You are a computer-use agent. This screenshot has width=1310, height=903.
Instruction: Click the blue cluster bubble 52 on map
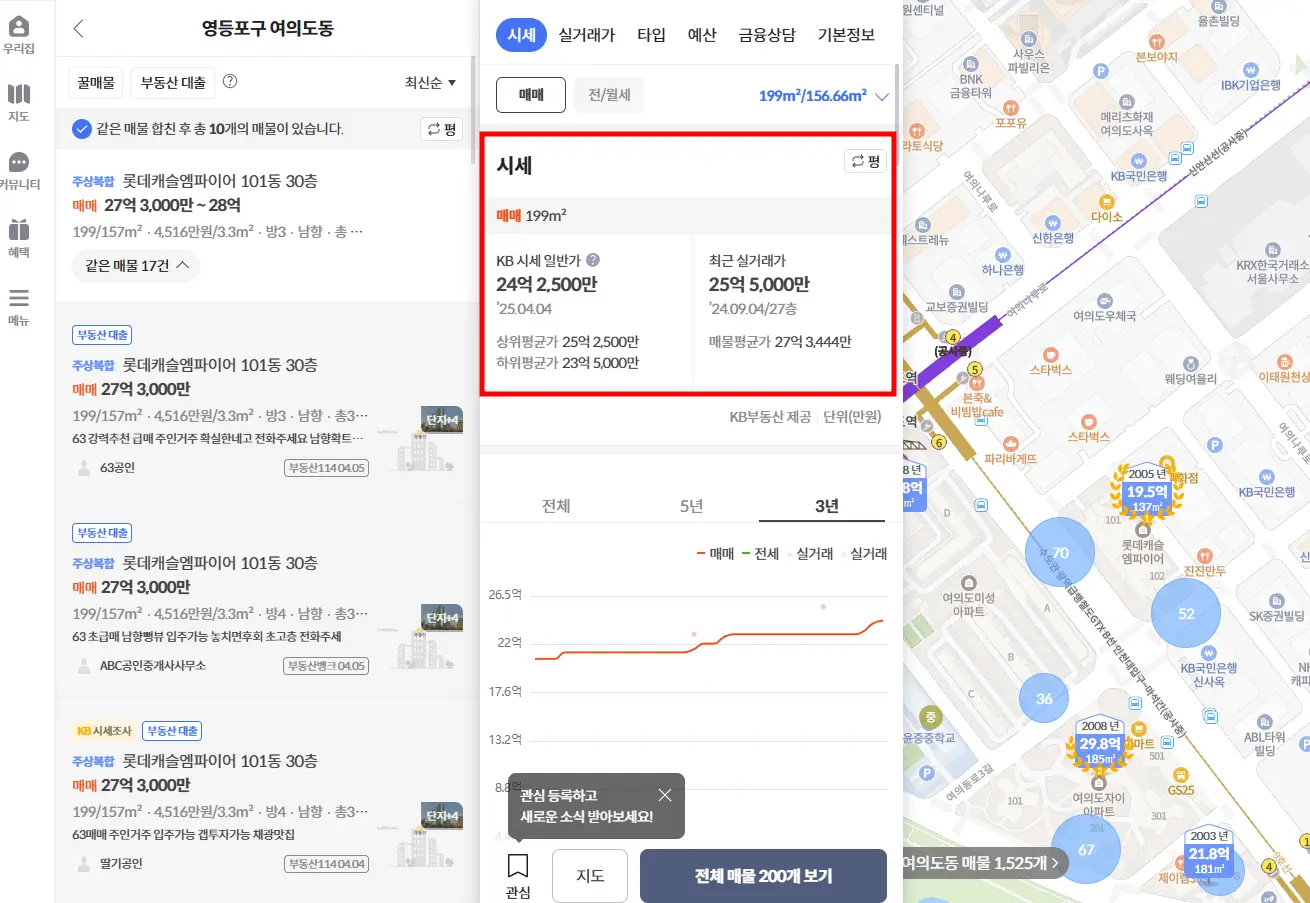point(1186,613)
